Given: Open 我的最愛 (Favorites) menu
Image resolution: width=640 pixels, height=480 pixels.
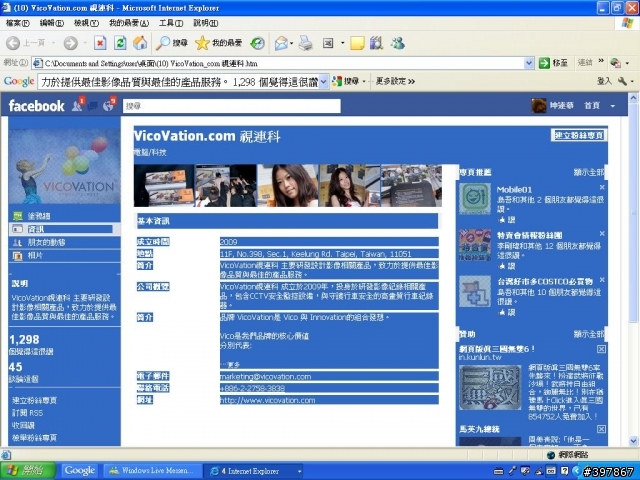Looking at the screenshot, I should tap(129, 23).
